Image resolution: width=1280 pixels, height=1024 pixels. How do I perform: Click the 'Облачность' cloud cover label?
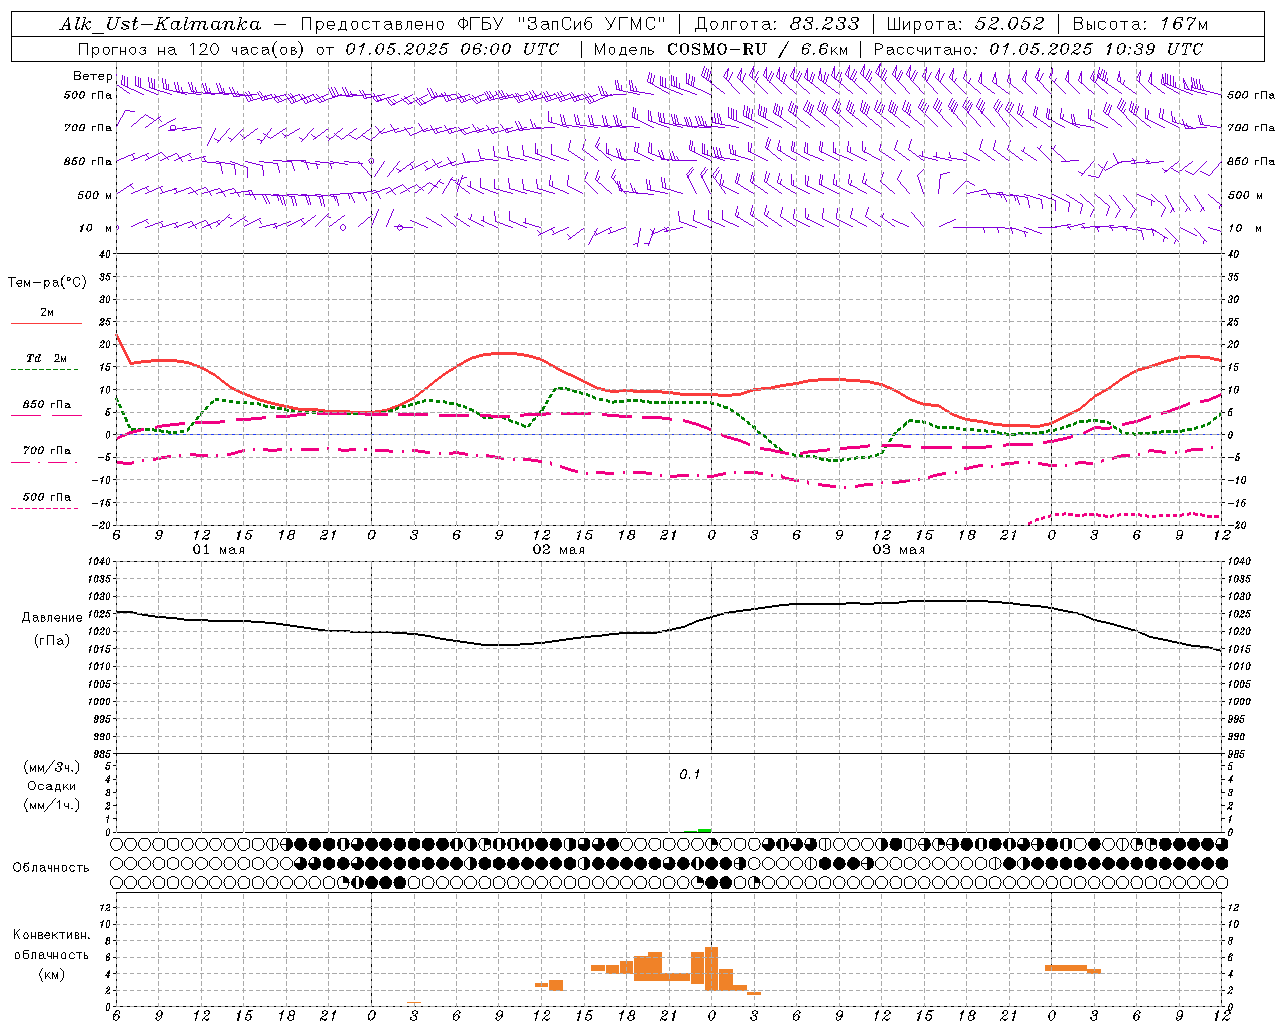pos(51,868)
